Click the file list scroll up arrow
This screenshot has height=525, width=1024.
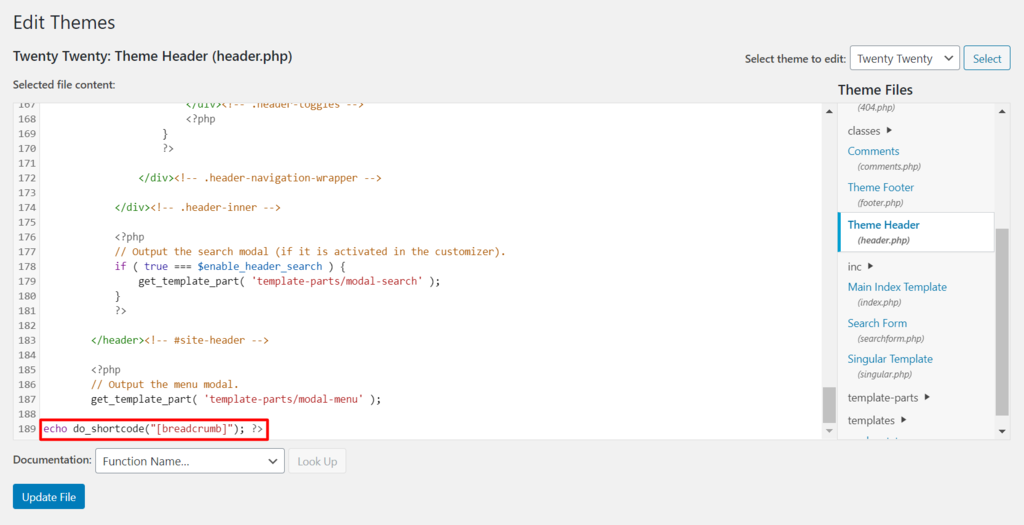click(x=1002, y=109)
